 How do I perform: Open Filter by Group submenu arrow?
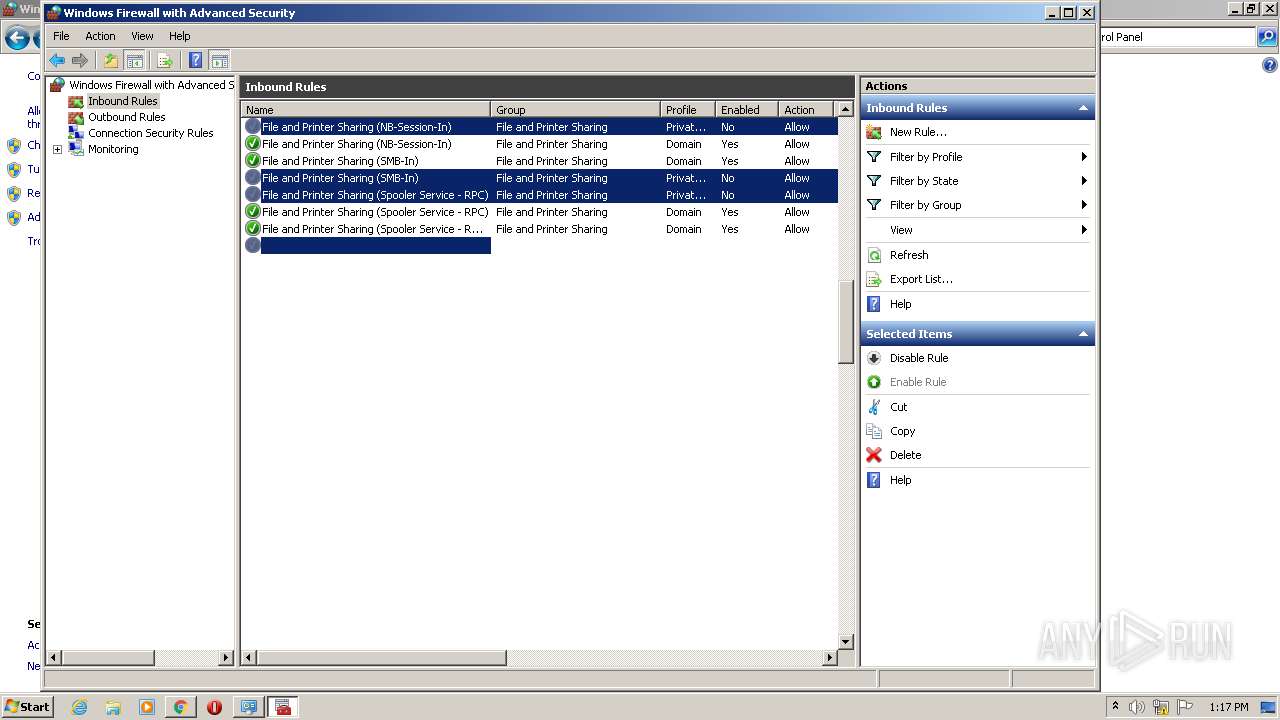[x=1084, y=205]
